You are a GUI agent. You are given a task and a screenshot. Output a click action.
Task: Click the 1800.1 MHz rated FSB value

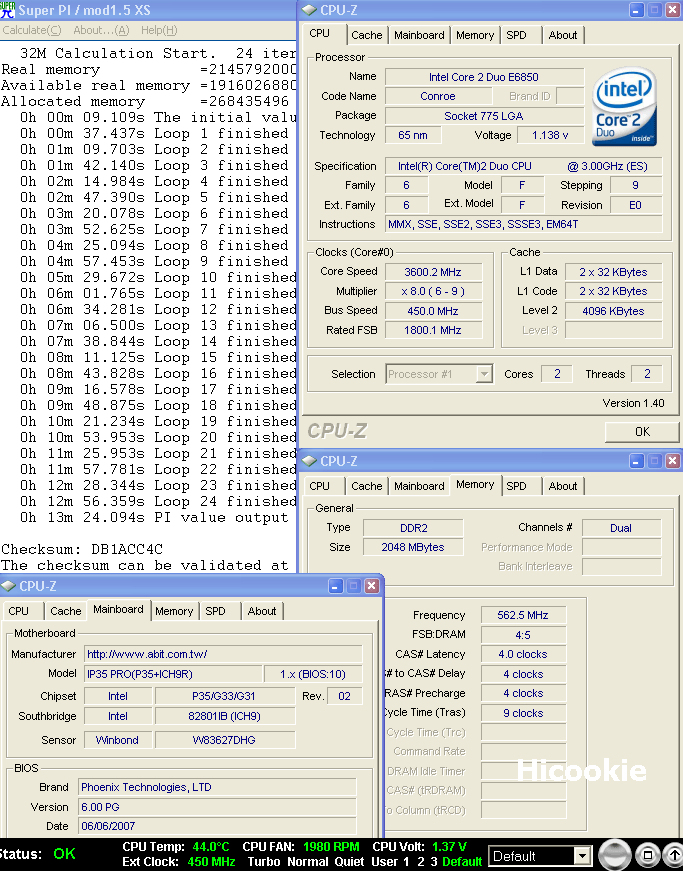433,330
